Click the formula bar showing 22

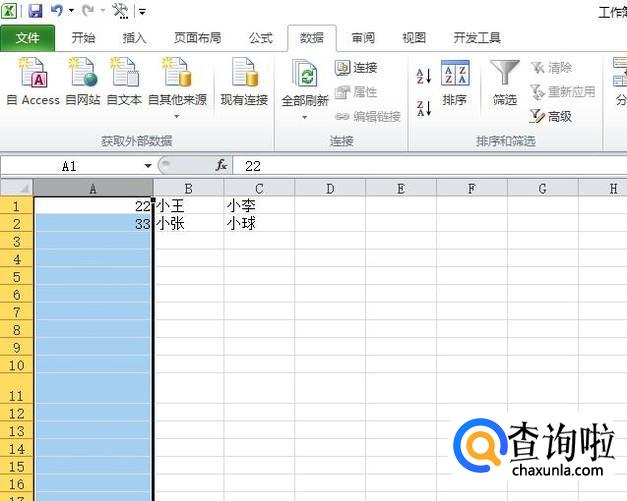click(x=430, y=166)
